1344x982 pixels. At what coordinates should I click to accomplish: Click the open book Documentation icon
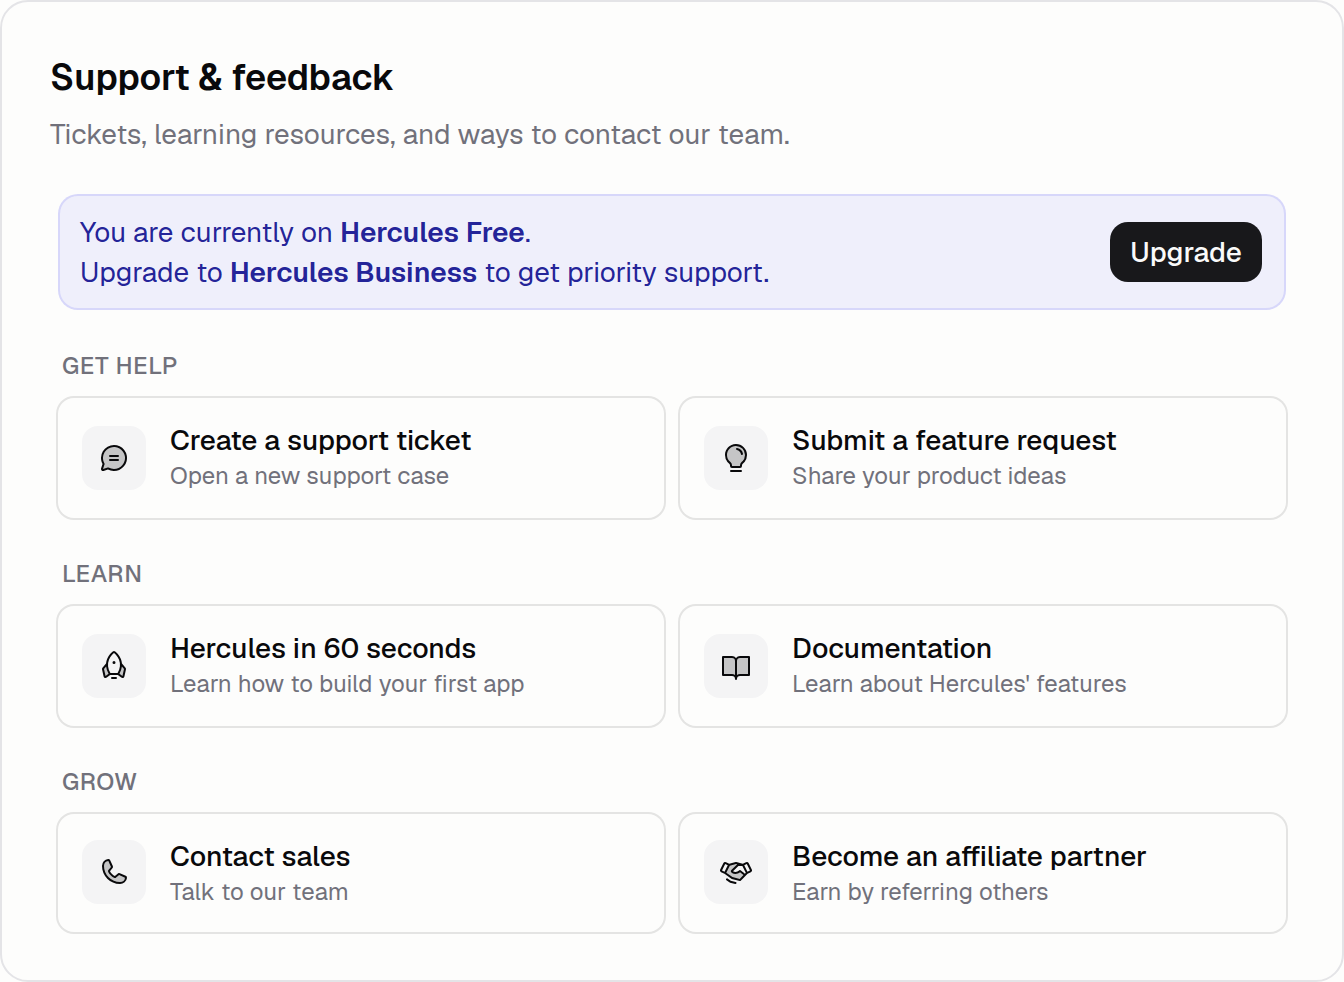736,666
